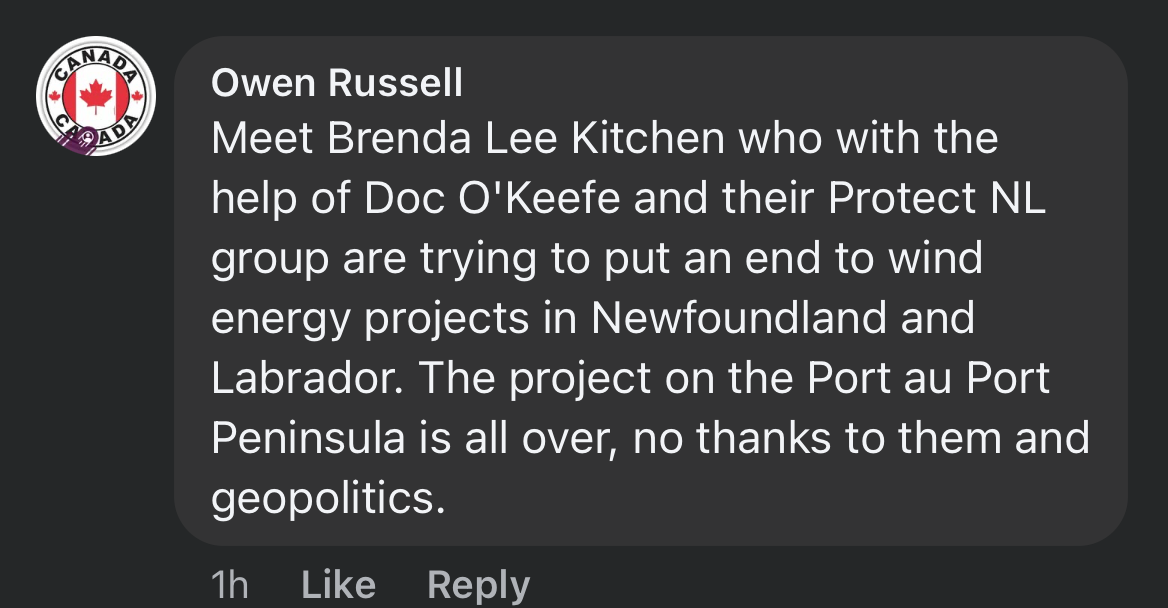Viewport: 1168px width, 608px height.
Task: Open the Canada flag profile picture
Action: [x=96, y=96]
